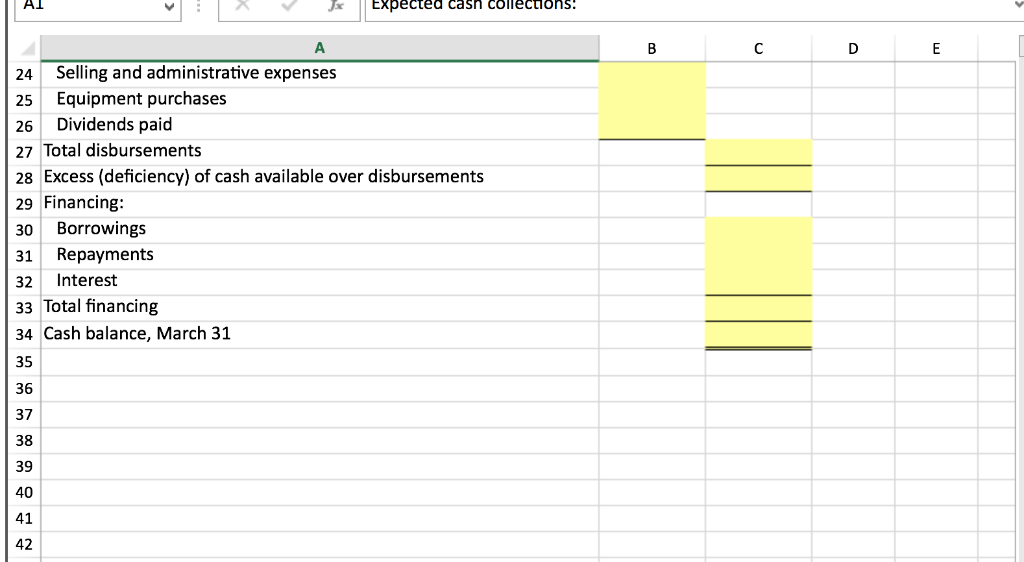The image size is (1024, 562).
Task: Open the Name Box dropdown arrow
Action: [x=169, y=7]
